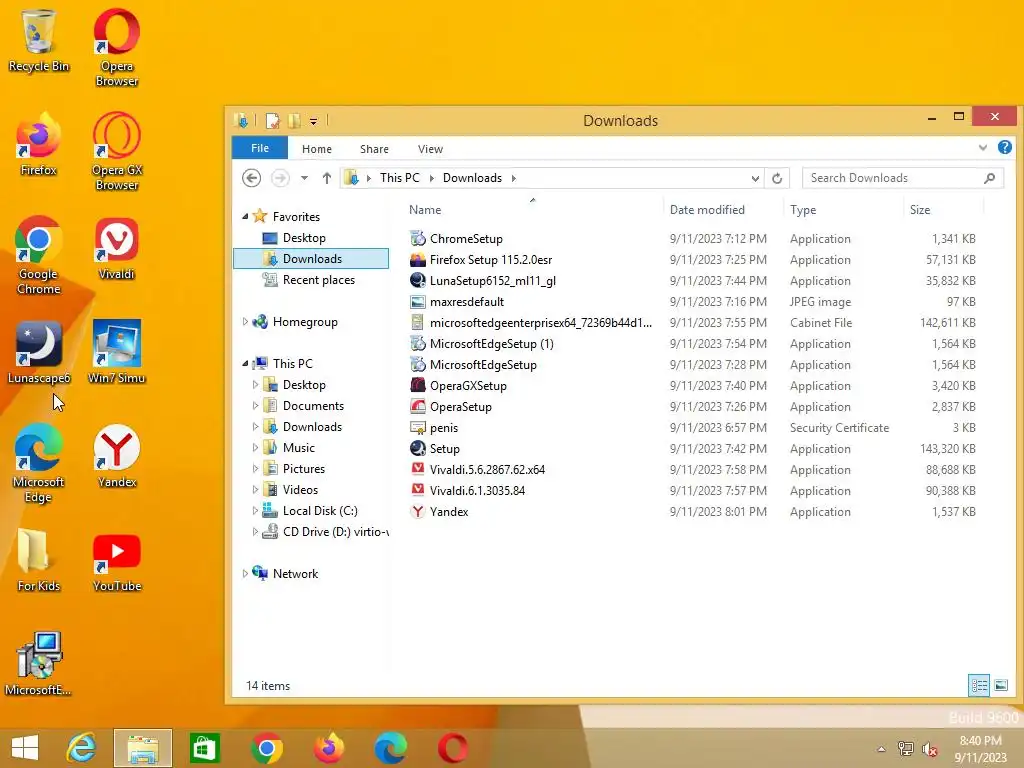This screenshot has height=768, width=1024.
Task: Select the Google Chrome desktop shortcut
Action: [39, 255]
